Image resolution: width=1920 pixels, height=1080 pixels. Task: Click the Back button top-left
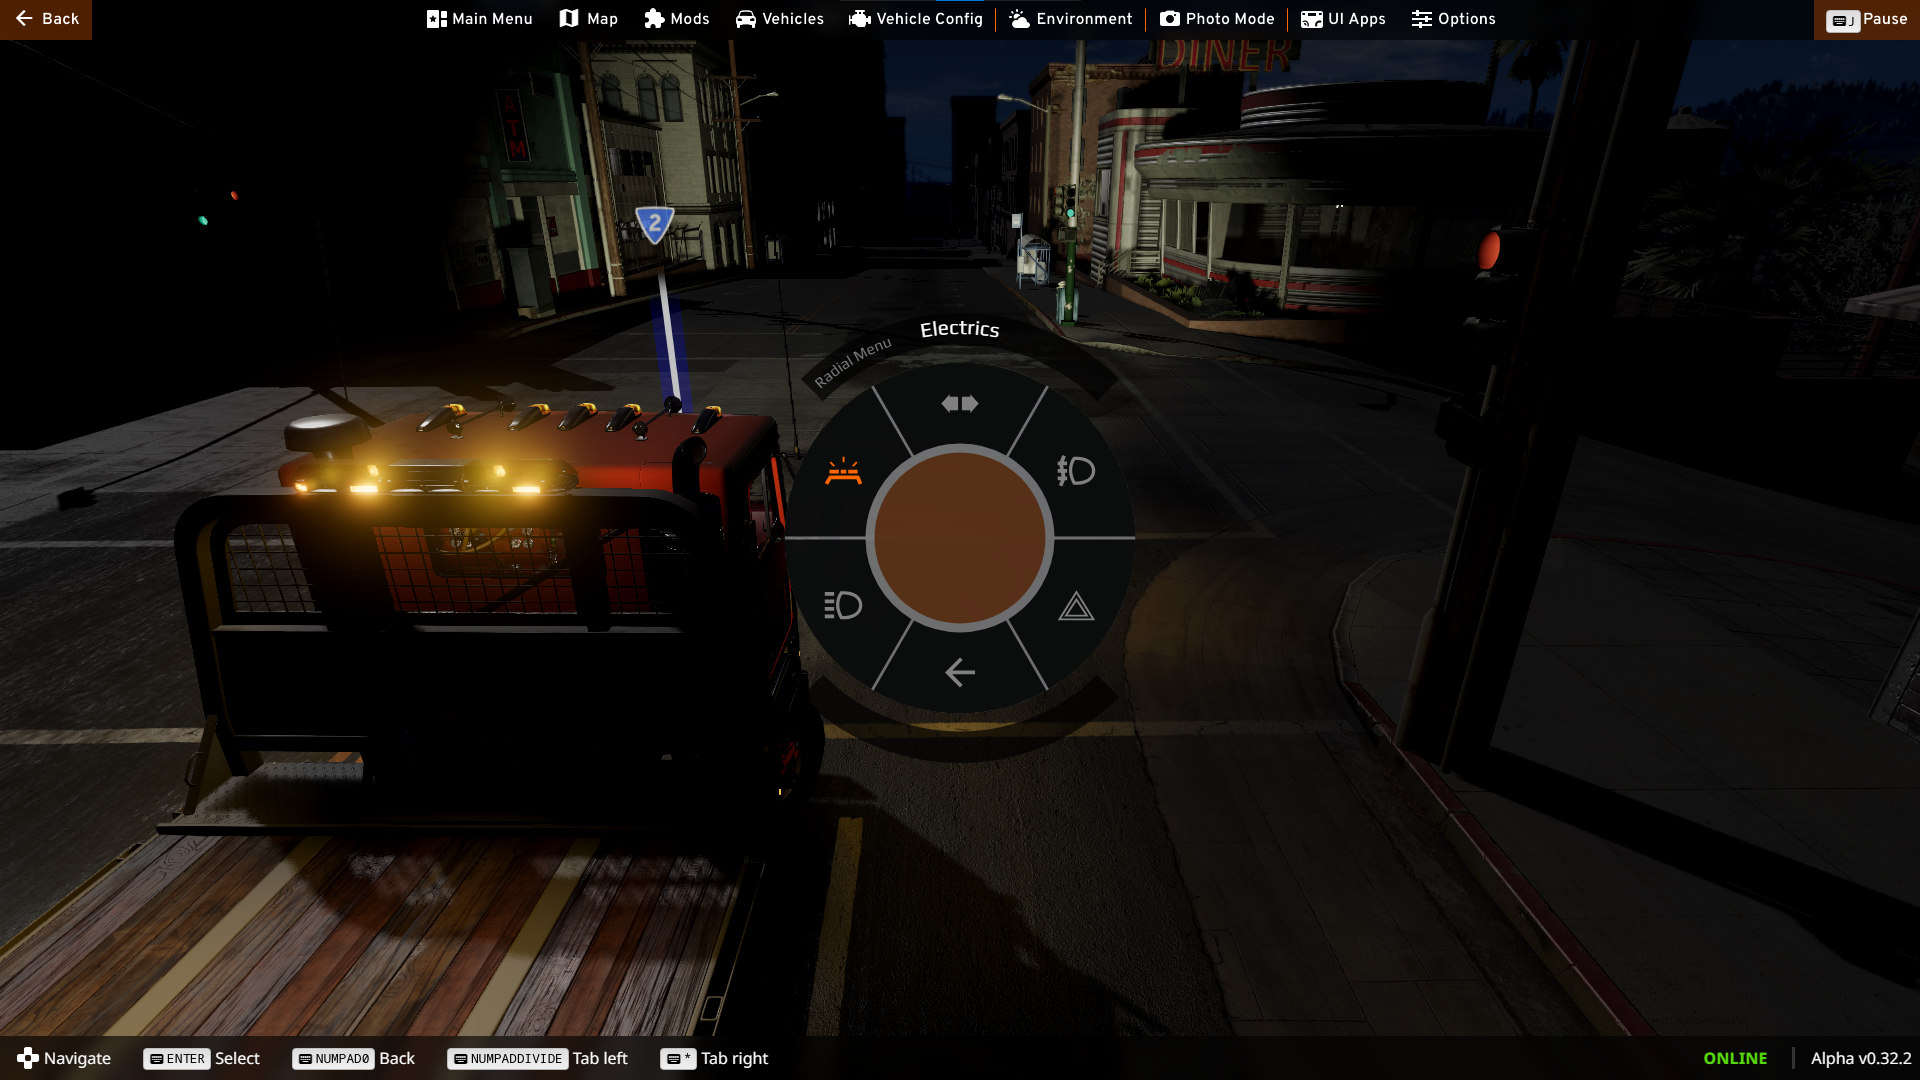tap(46, 19)
